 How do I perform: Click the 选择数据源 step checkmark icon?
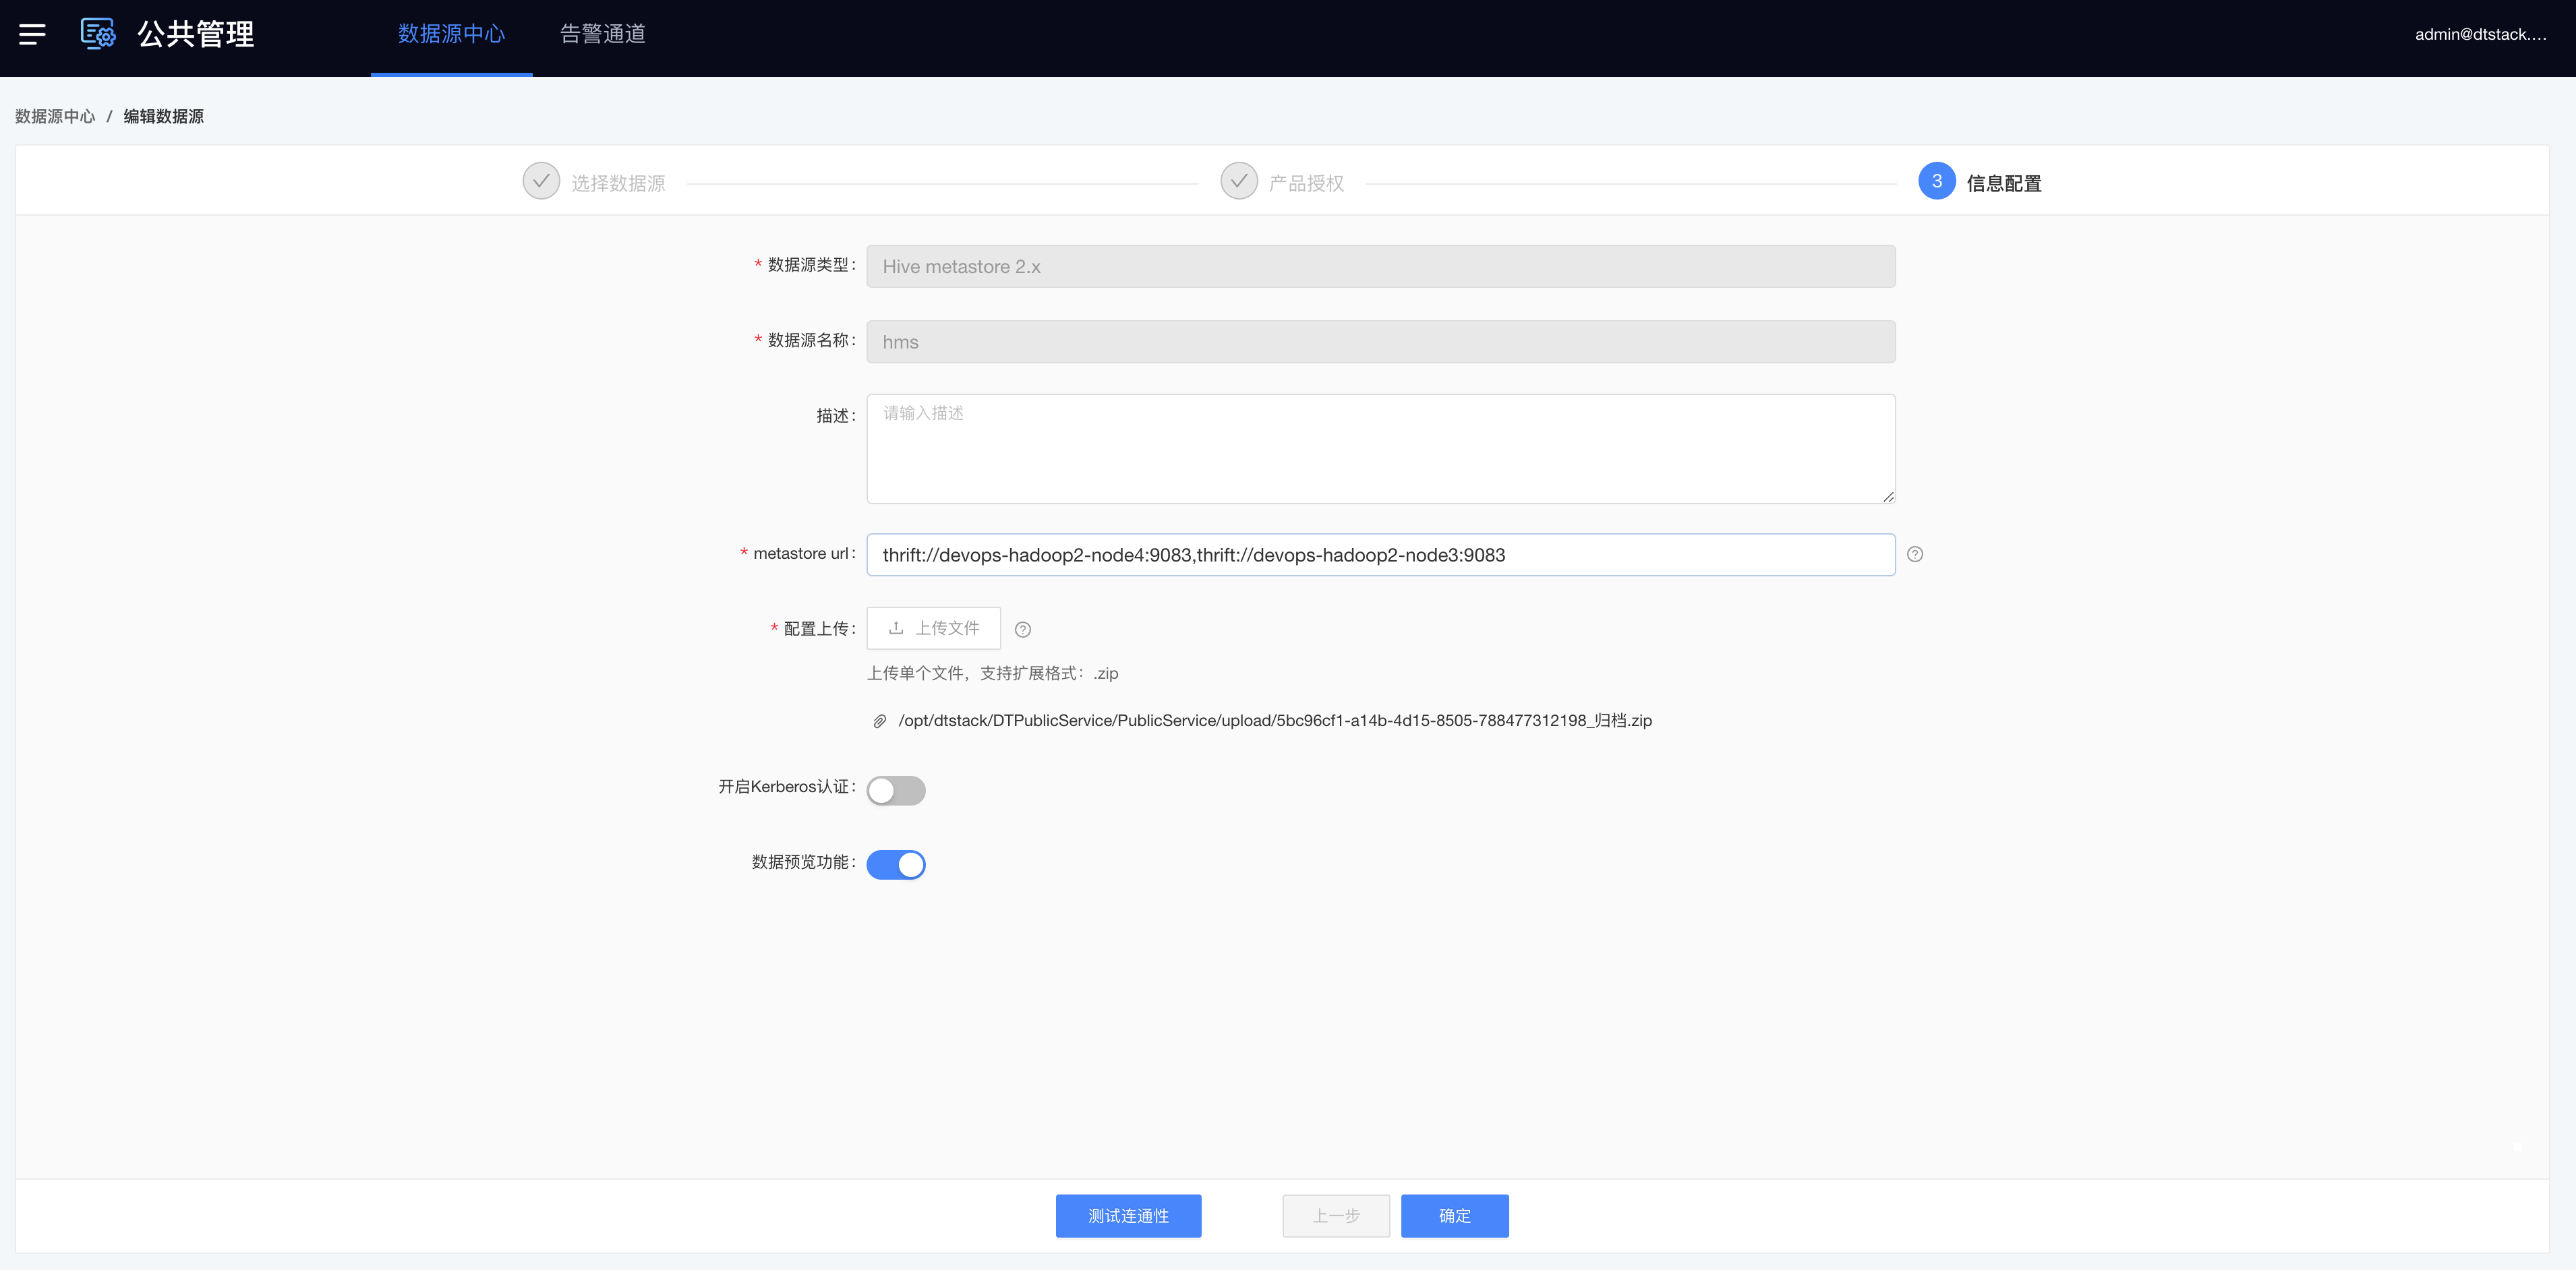pos(541,181)
